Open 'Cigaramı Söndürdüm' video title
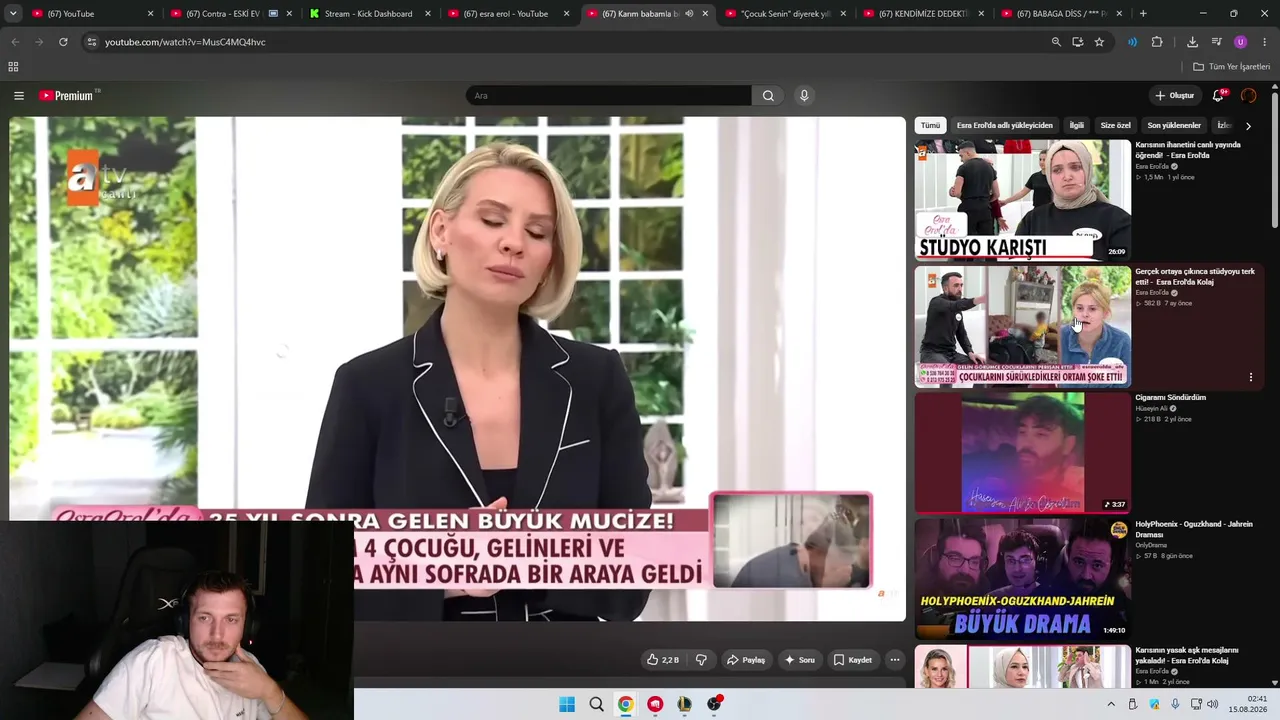Screen dimensions: 1280x720 click(1170, 398)
